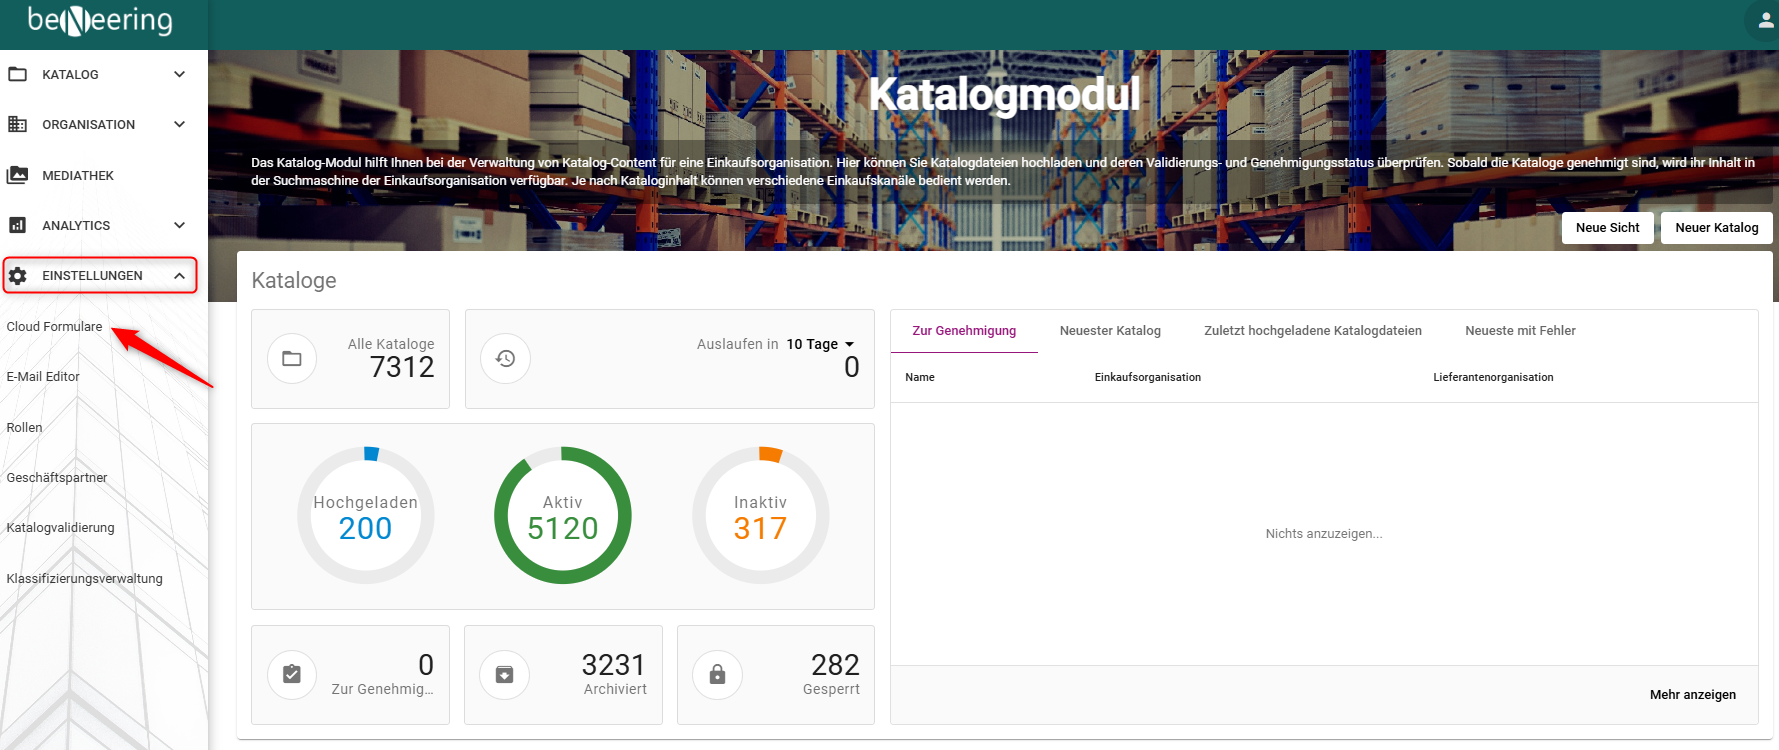
Task: Click the Neue Sicht button
Action: 1607,227
